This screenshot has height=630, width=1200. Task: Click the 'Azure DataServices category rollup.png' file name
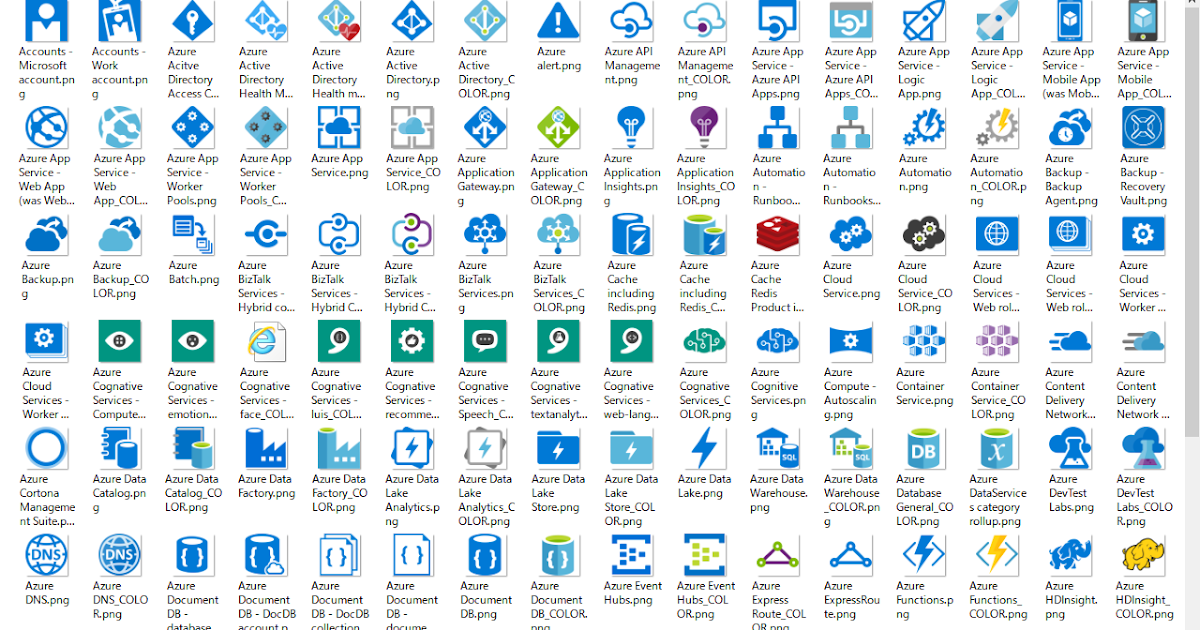click(997, 500)
